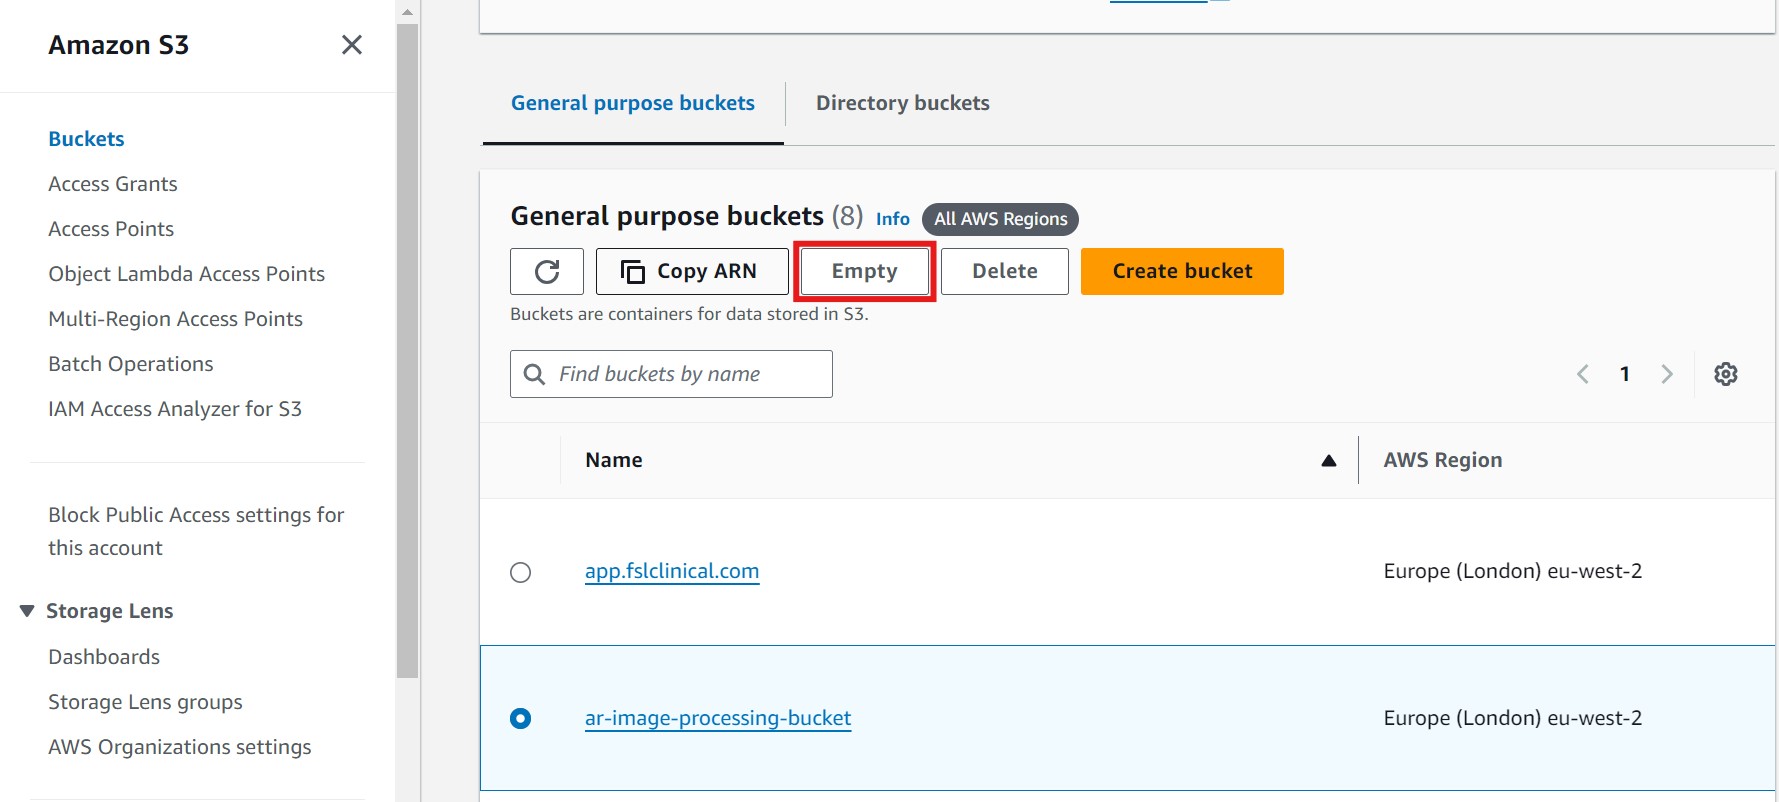Screen dimensions: 1779x802
Task: Click the Create bucket button
Action: pyautogui.click(x=1181, y=271)
